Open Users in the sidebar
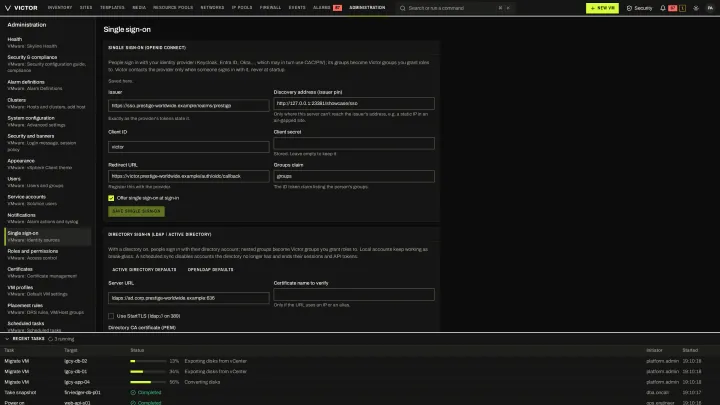Image resolution: width=720 pixels, height=405 pixels. (48, 182)
